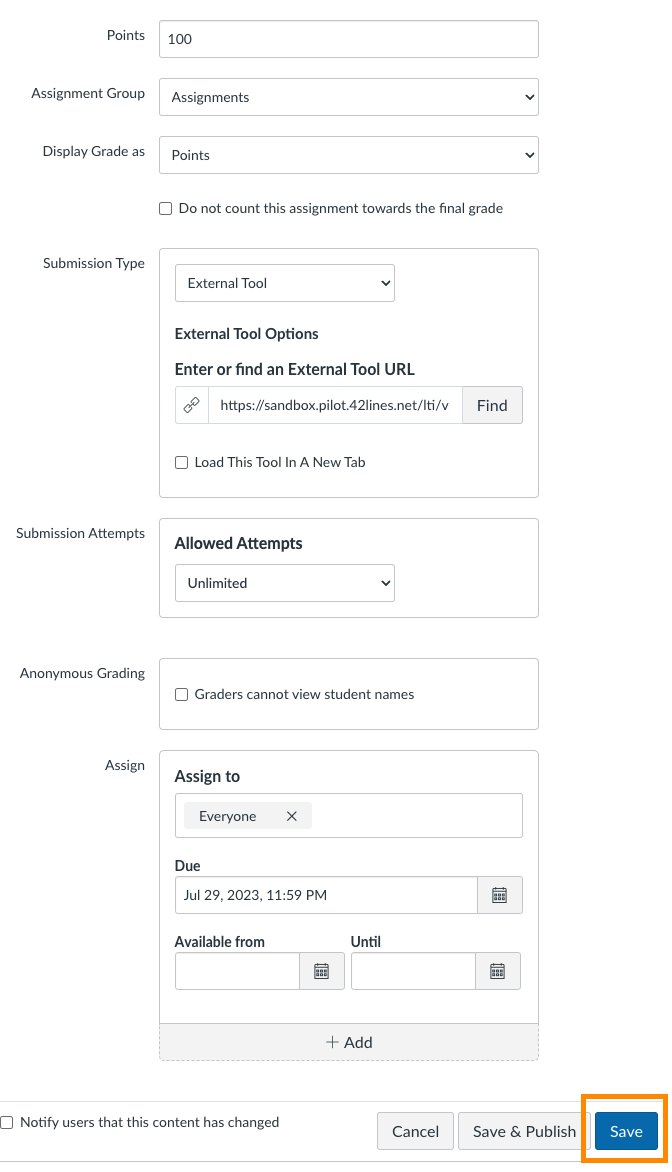Click the highlighted Save button
Viewport: 672px width, 1172px height.
tap(625, 1131)
